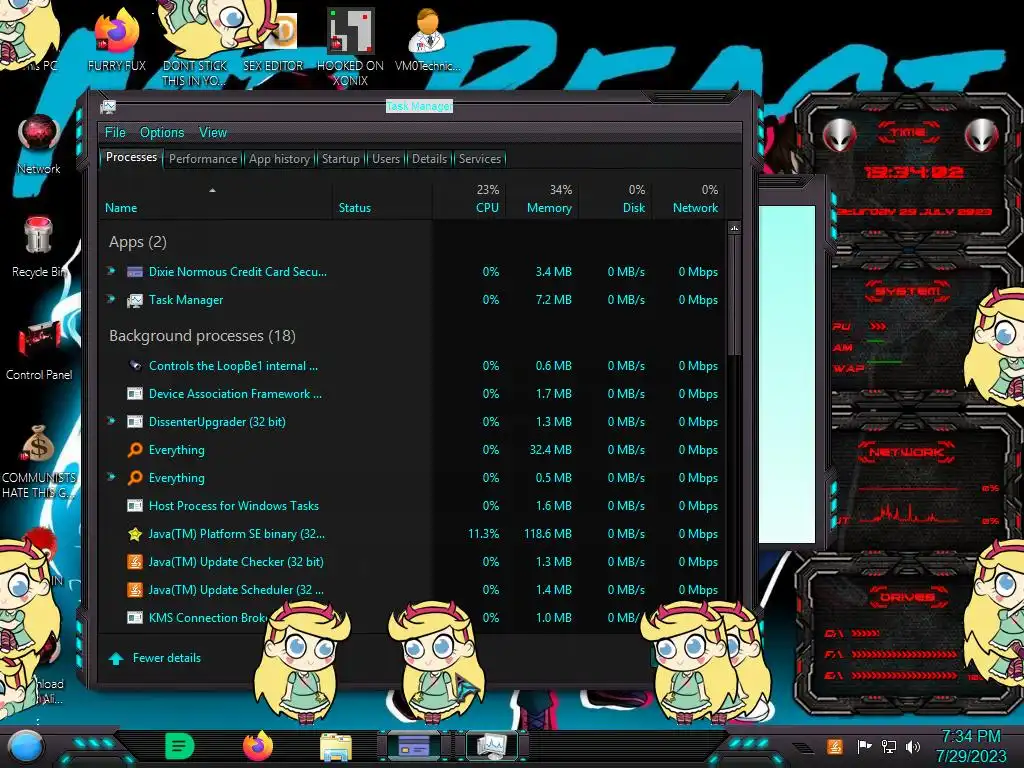The width and height of the screenshot is (1024, 768).
Task: Click 118.6 MB memory value
Action: (547, 534)
